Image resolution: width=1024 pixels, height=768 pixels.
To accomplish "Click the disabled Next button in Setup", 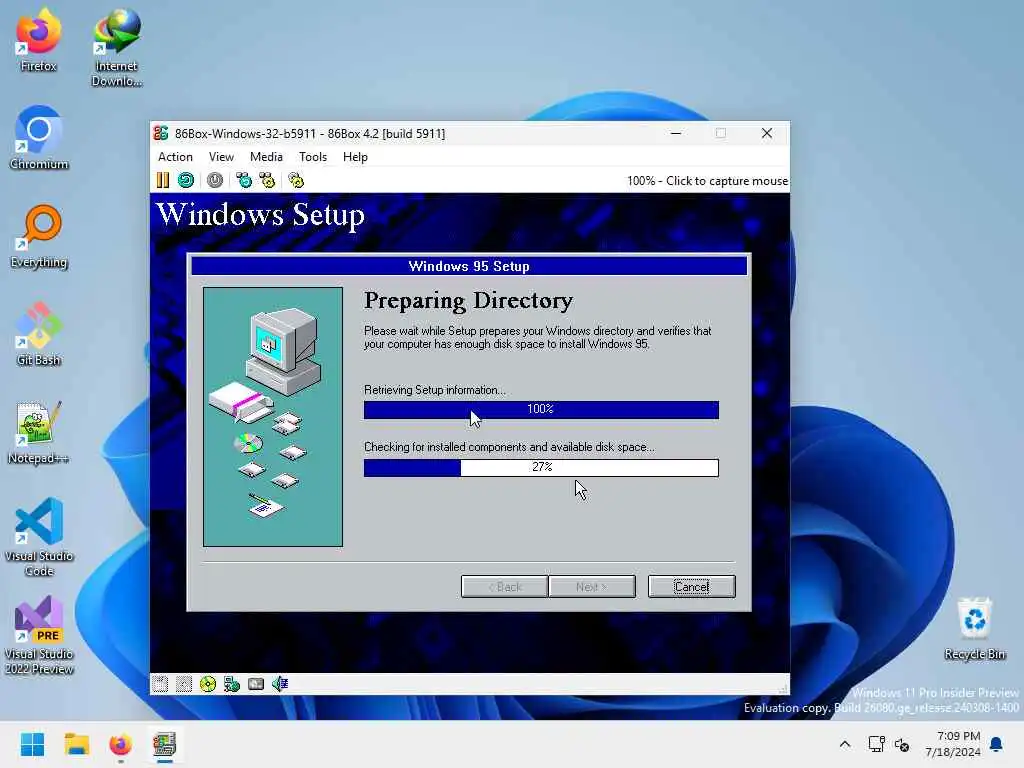I will [x=592, y=586].
